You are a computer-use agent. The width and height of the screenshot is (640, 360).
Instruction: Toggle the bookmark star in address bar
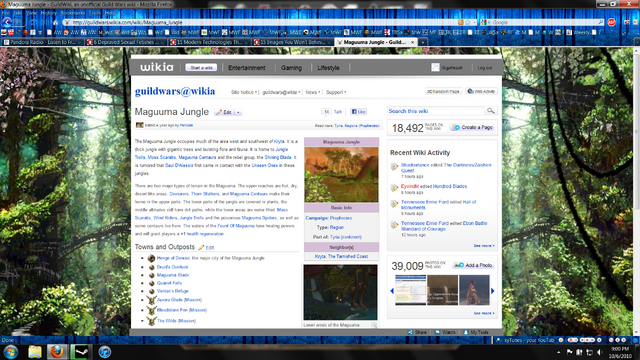(468, 22)
